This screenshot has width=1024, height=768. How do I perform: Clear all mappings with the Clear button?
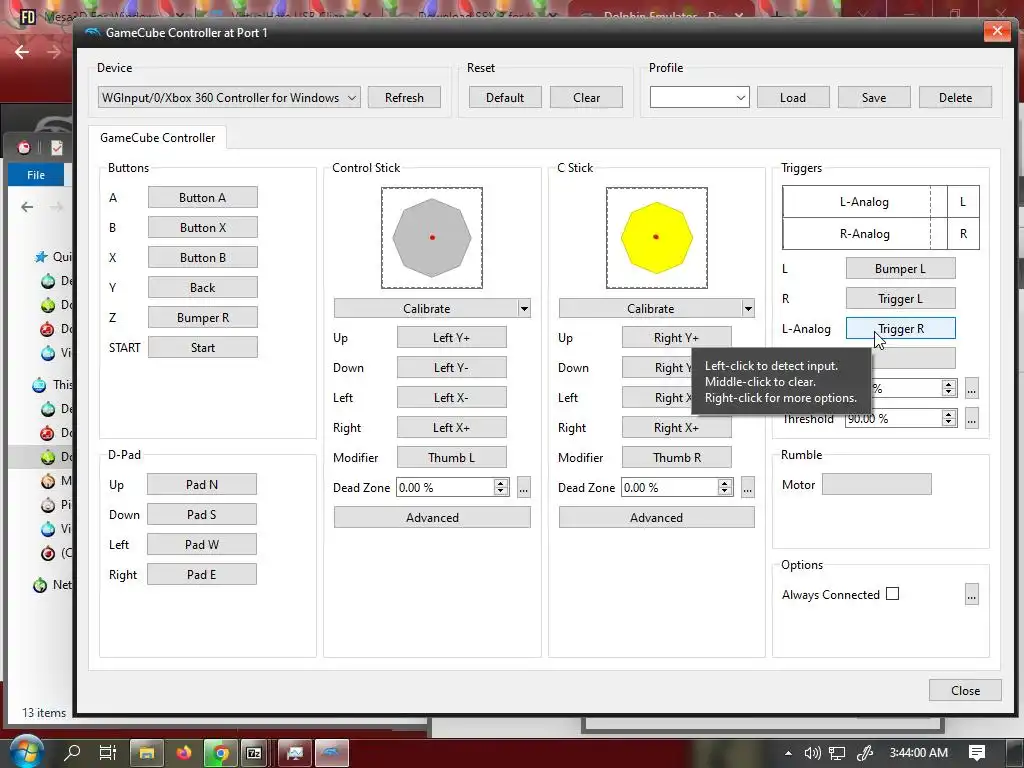click(586, 97)
